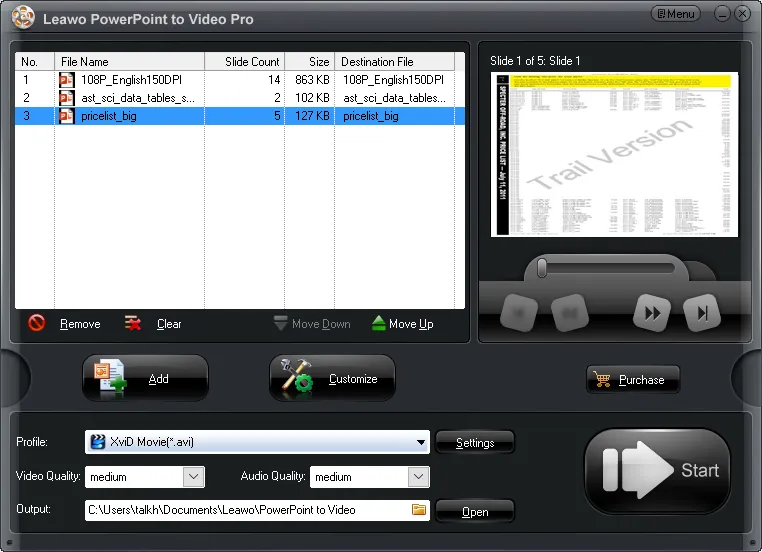762x552 pixels.
Task: Click the Remove file icon
Action: [37, 323]
